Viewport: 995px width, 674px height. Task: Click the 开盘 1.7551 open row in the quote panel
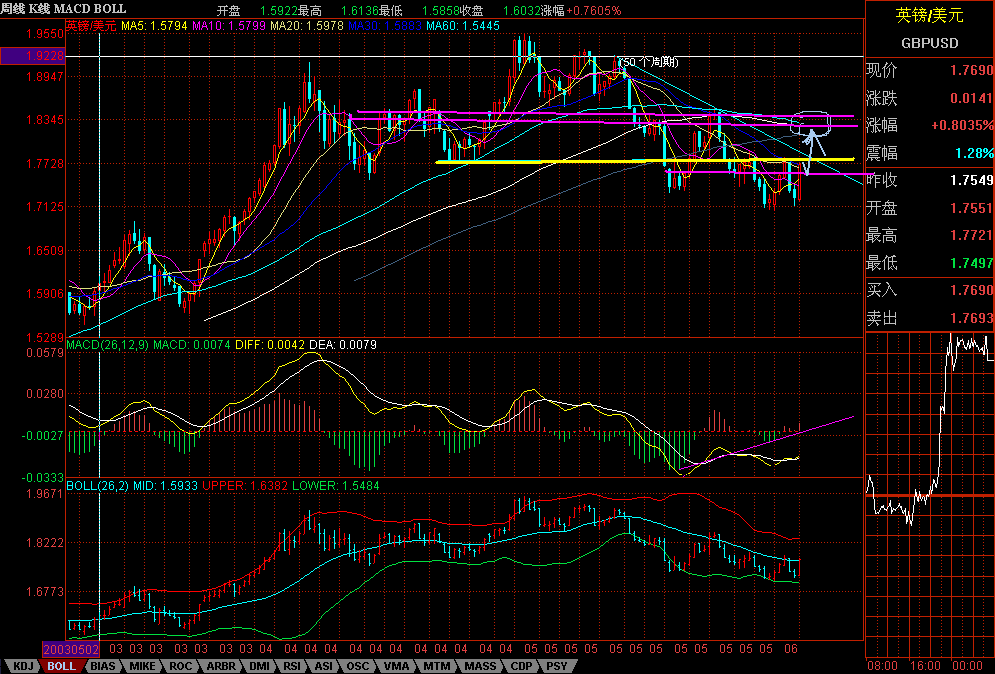[930, 208]
